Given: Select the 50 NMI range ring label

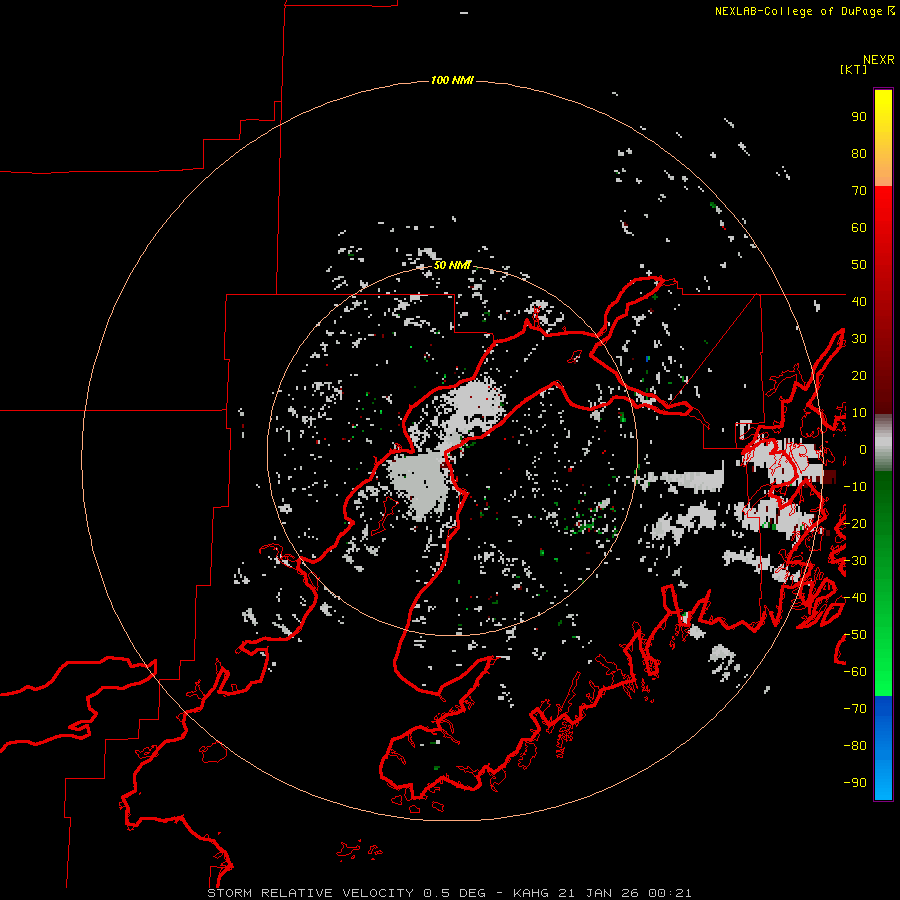Looking at the screenshot, I should (x=452, y=265).
